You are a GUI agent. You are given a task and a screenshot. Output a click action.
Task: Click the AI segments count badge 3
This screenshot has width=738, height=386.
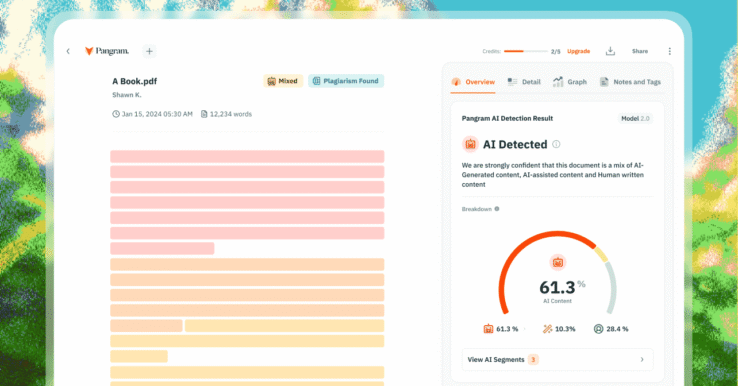pyautogui.click(x=533, y=360)
